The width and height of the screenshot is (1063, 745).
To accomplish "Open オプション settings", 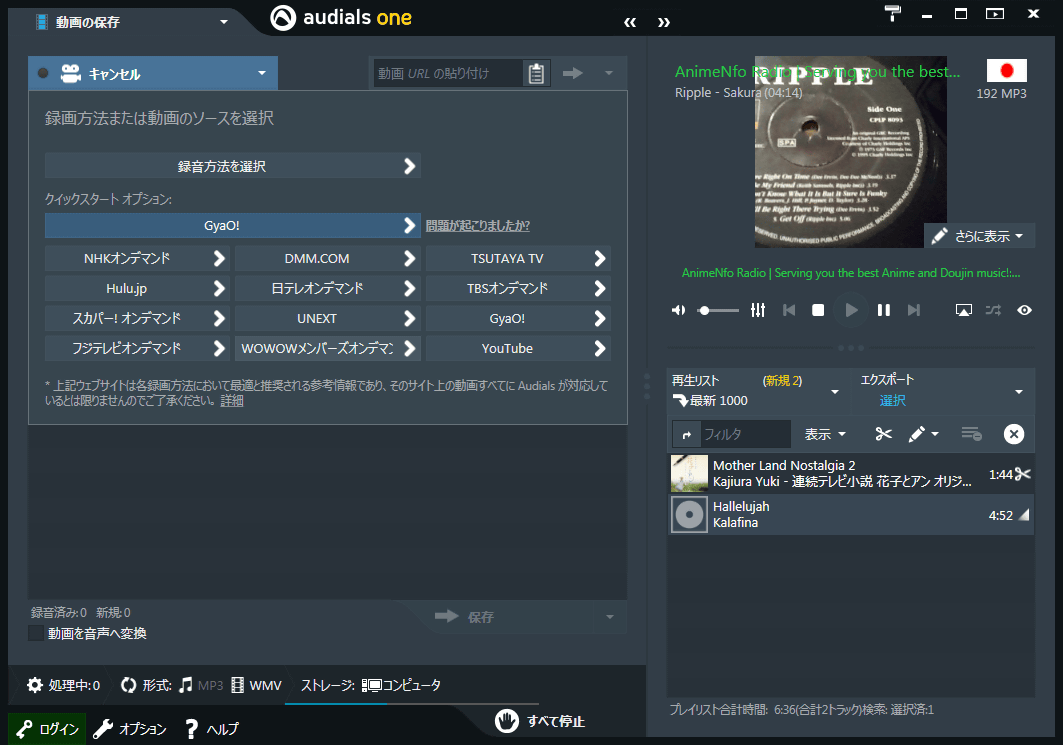I will pyautogui.click(x=130, y=729).
